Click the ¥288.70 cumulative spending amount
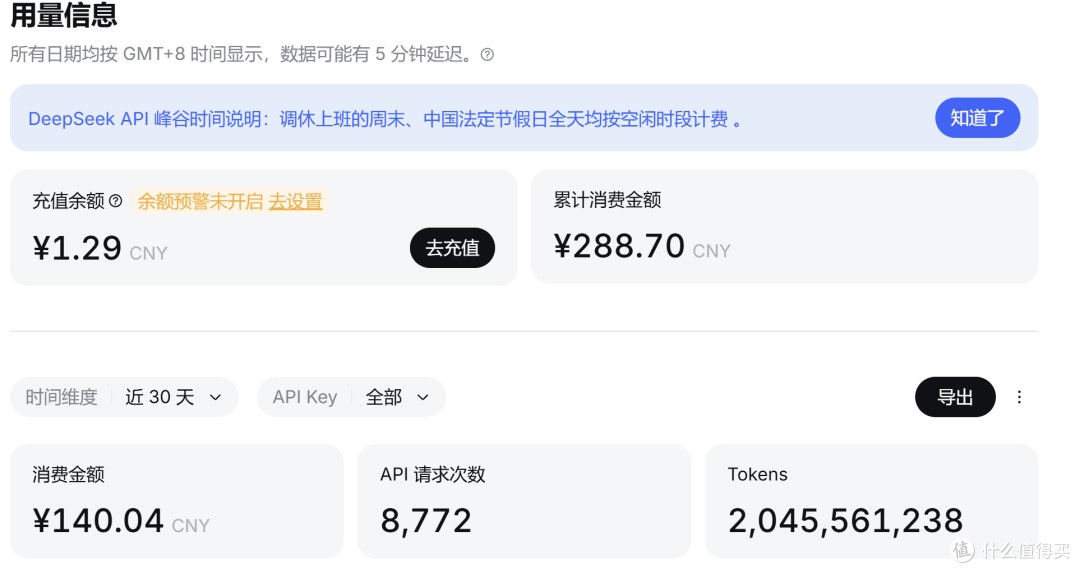Image resolution: width=1080 pixels, height=573 pixels. click(x=619, y=247)
